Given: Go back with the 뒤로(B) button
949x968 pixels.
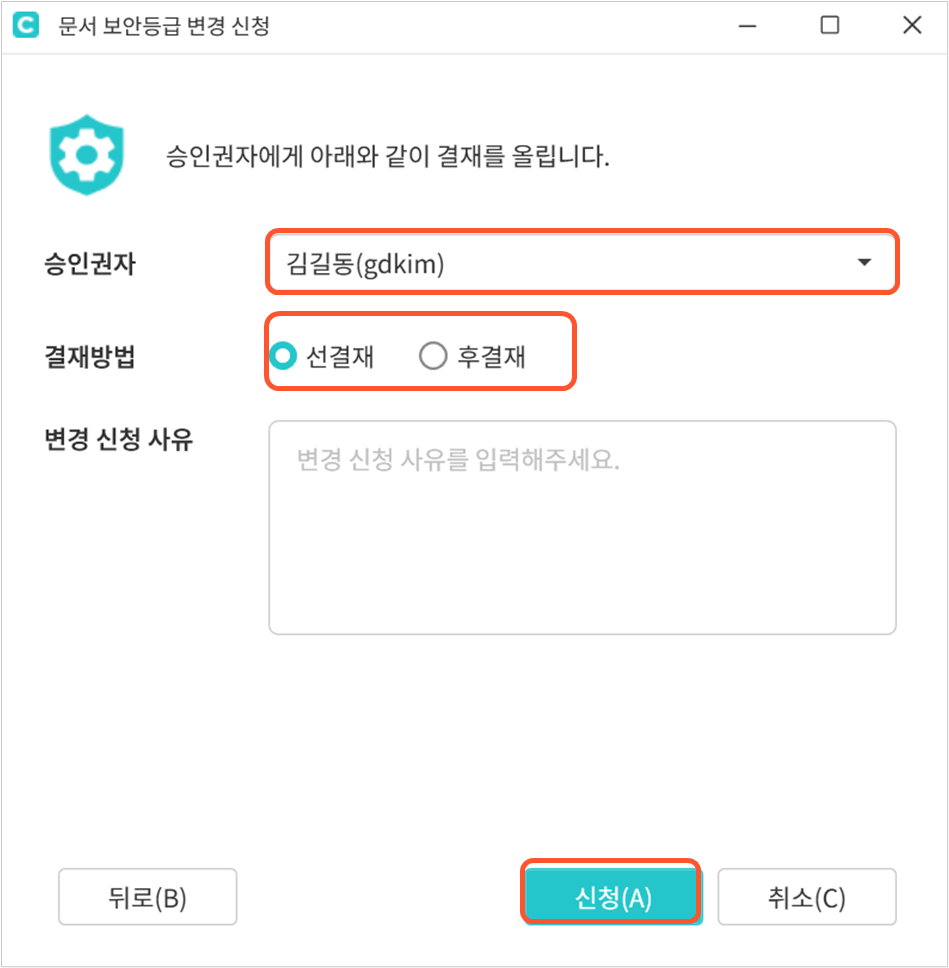Looking at the screenshot, I should tap(147, 897).
